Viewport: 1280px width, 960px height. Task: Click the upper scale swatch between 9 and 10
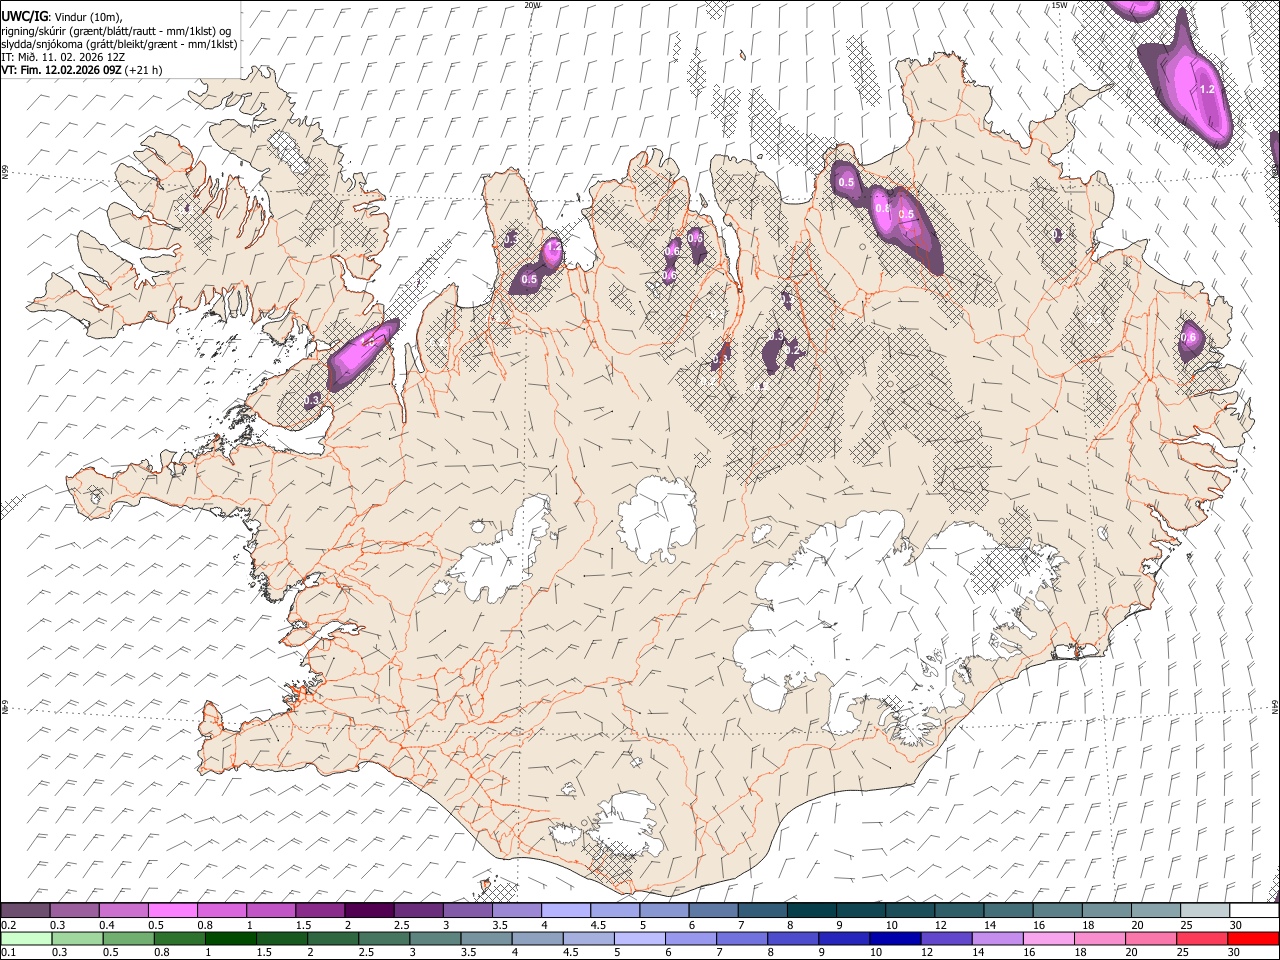861,910
